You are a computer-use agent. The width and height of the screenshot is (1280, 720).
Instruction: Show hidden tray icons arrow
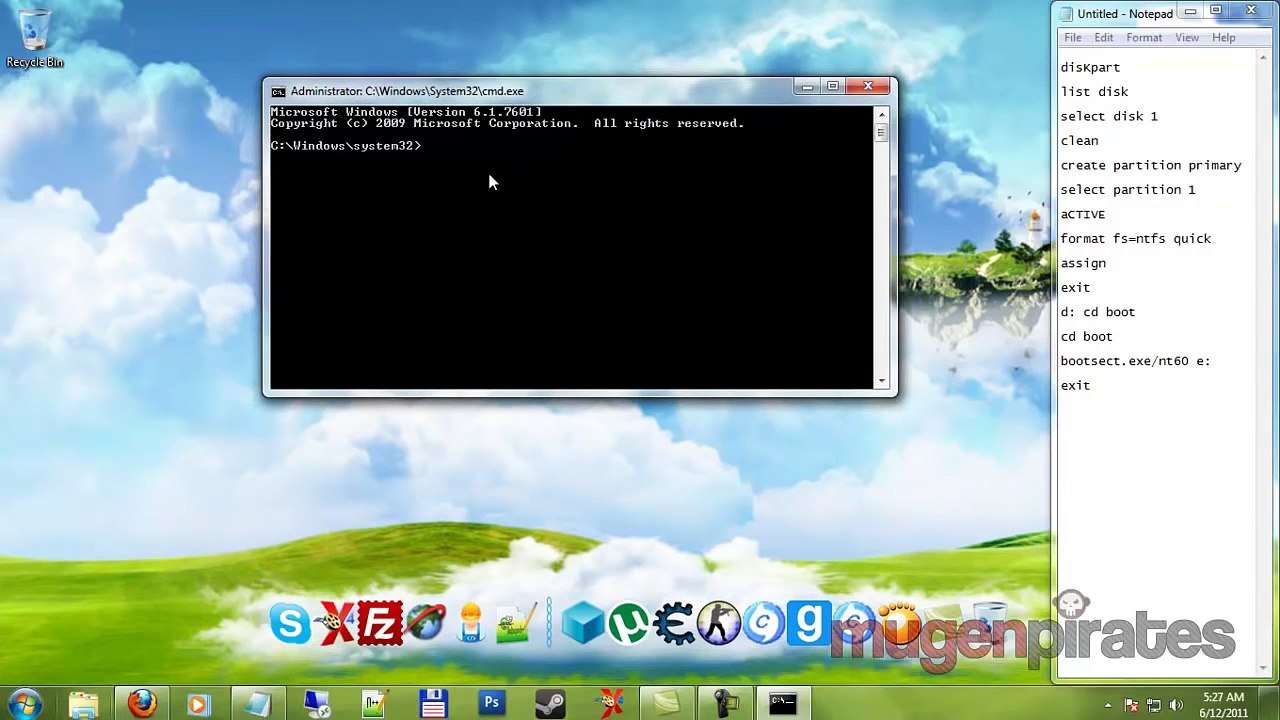coord(1108,705)
